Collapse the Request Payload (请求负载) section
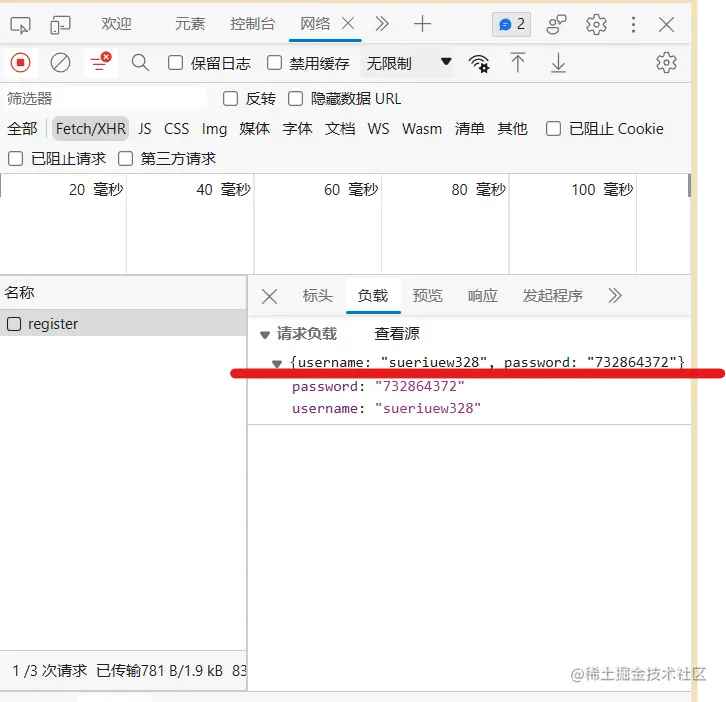726x702 pixels. 264,335
